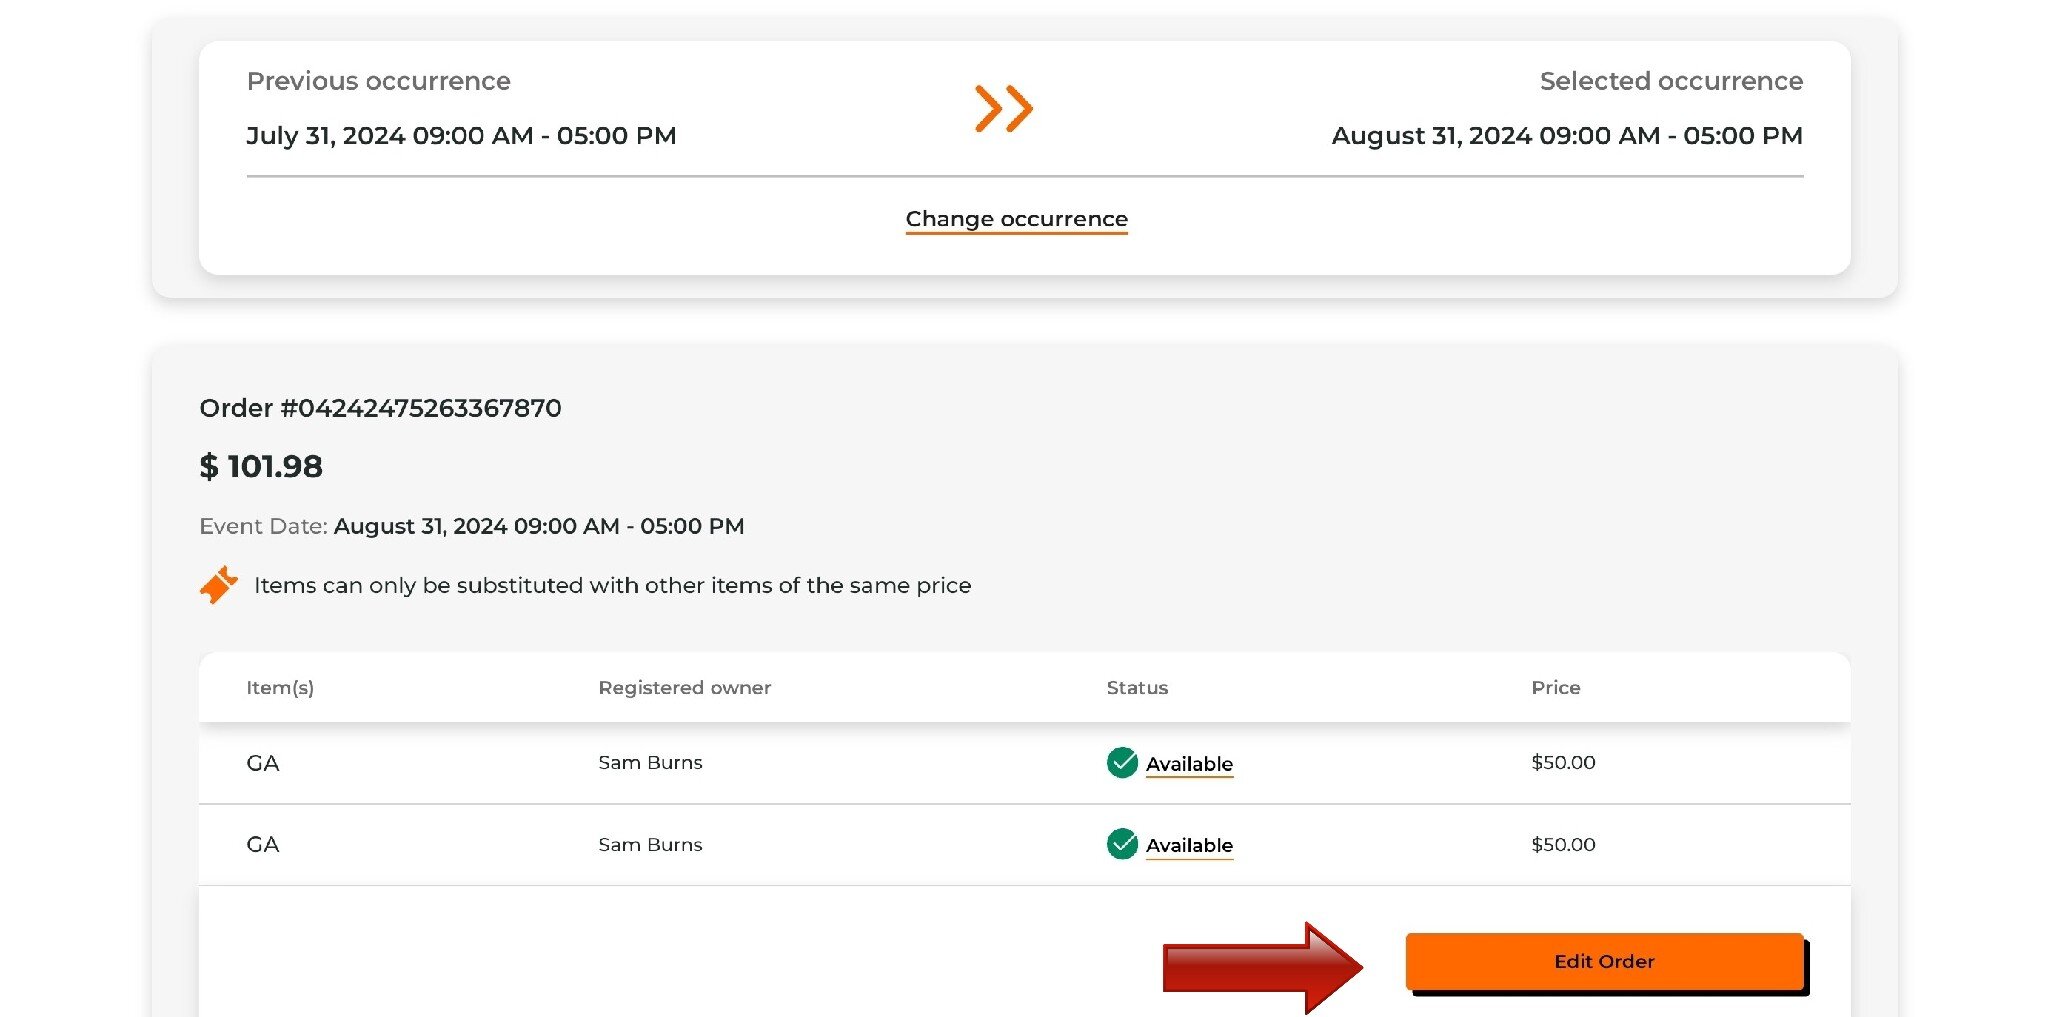Click the $50.00 price in second row
The image size is (2048, 1017).
click(x=1563, y=844)
